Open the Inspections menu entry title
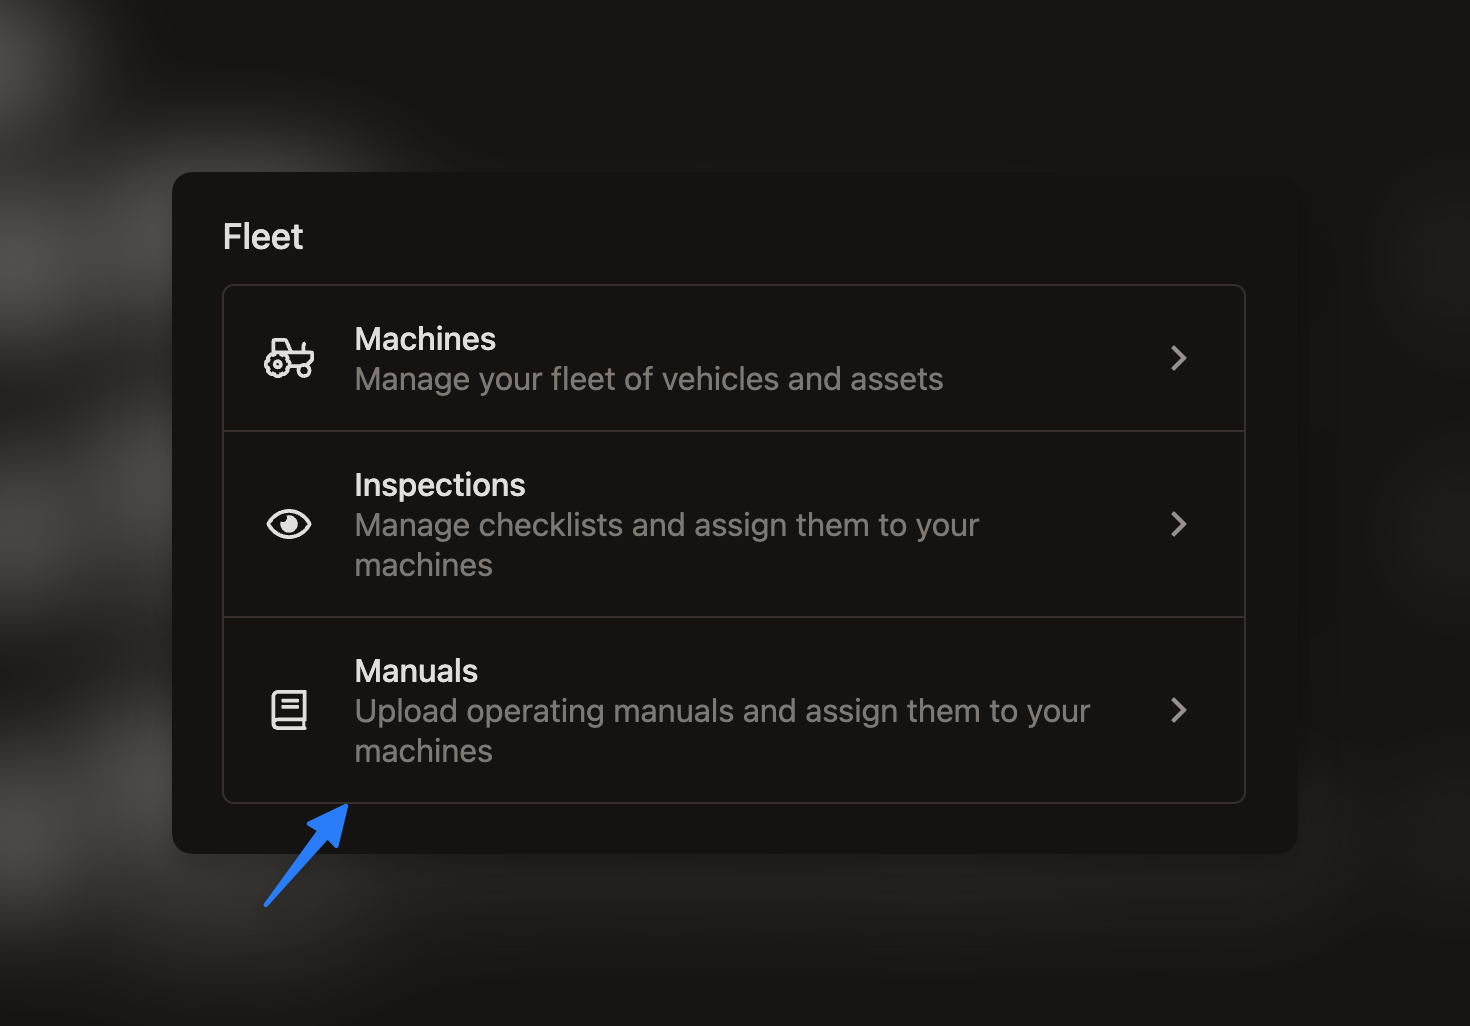This screenshot has height=1026, width=1470. 440,485
